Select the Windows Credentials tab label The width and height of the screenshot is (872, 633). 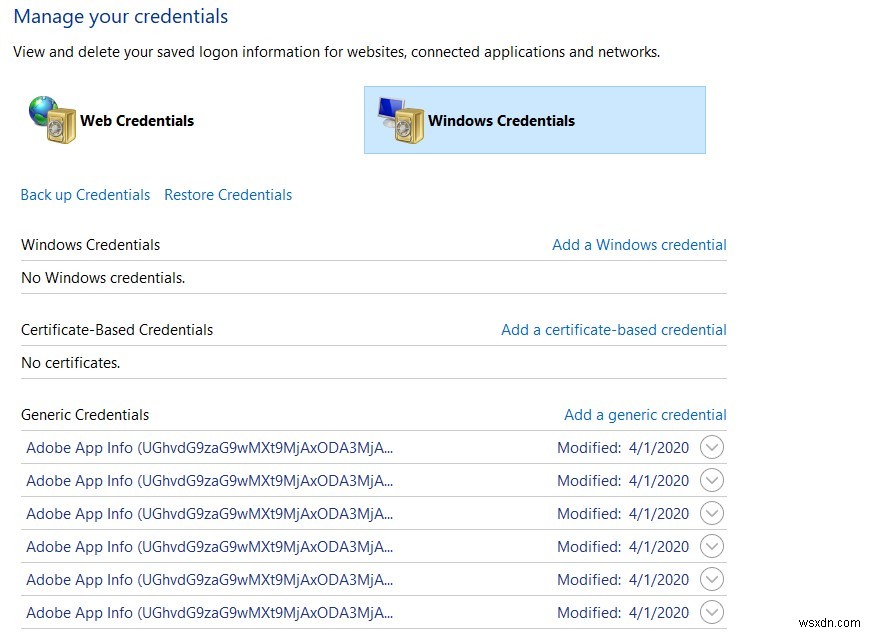tap(501, 121)
